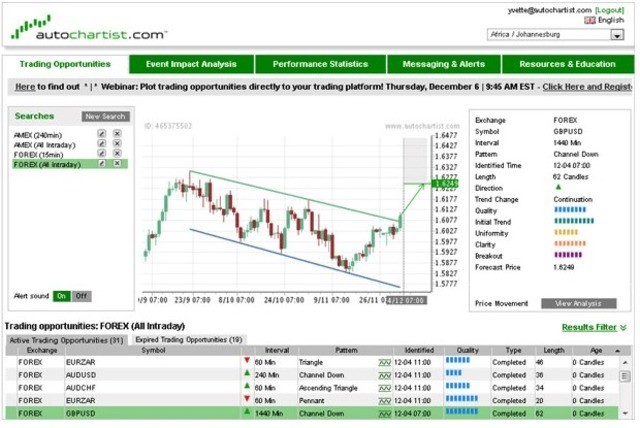The height and width of the screenshot is (428, 640).
Task: Expand the Results Filter
Action: (594, 327)
